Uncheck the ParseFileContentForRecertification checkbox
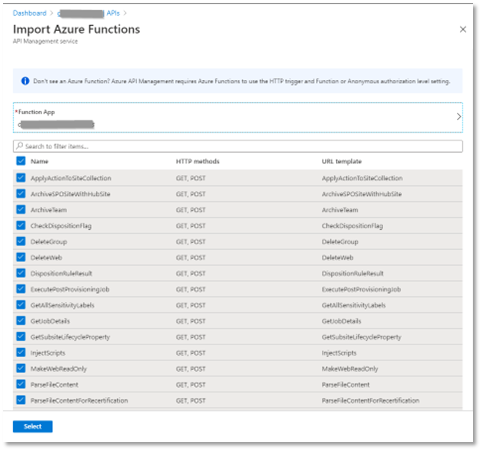This screenshot has height=451, width=482. [x=21, y=400]
